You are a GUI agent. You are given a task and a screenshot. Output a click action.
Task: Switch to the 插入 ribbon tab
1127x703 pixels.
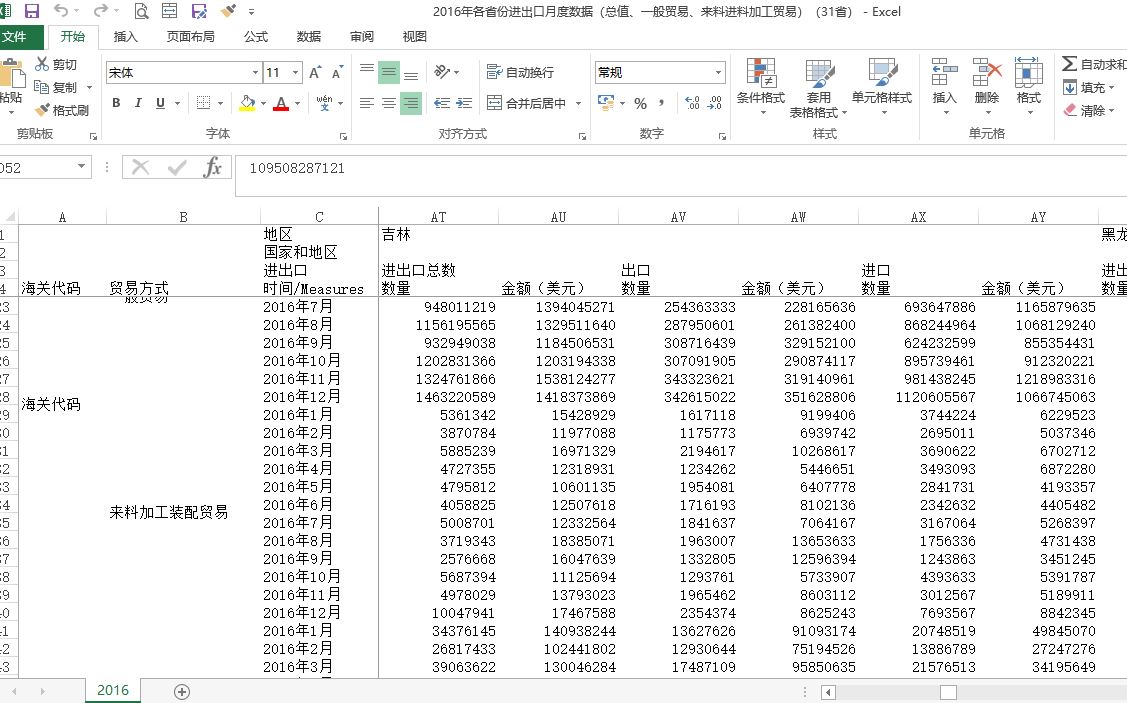(126, 37)
